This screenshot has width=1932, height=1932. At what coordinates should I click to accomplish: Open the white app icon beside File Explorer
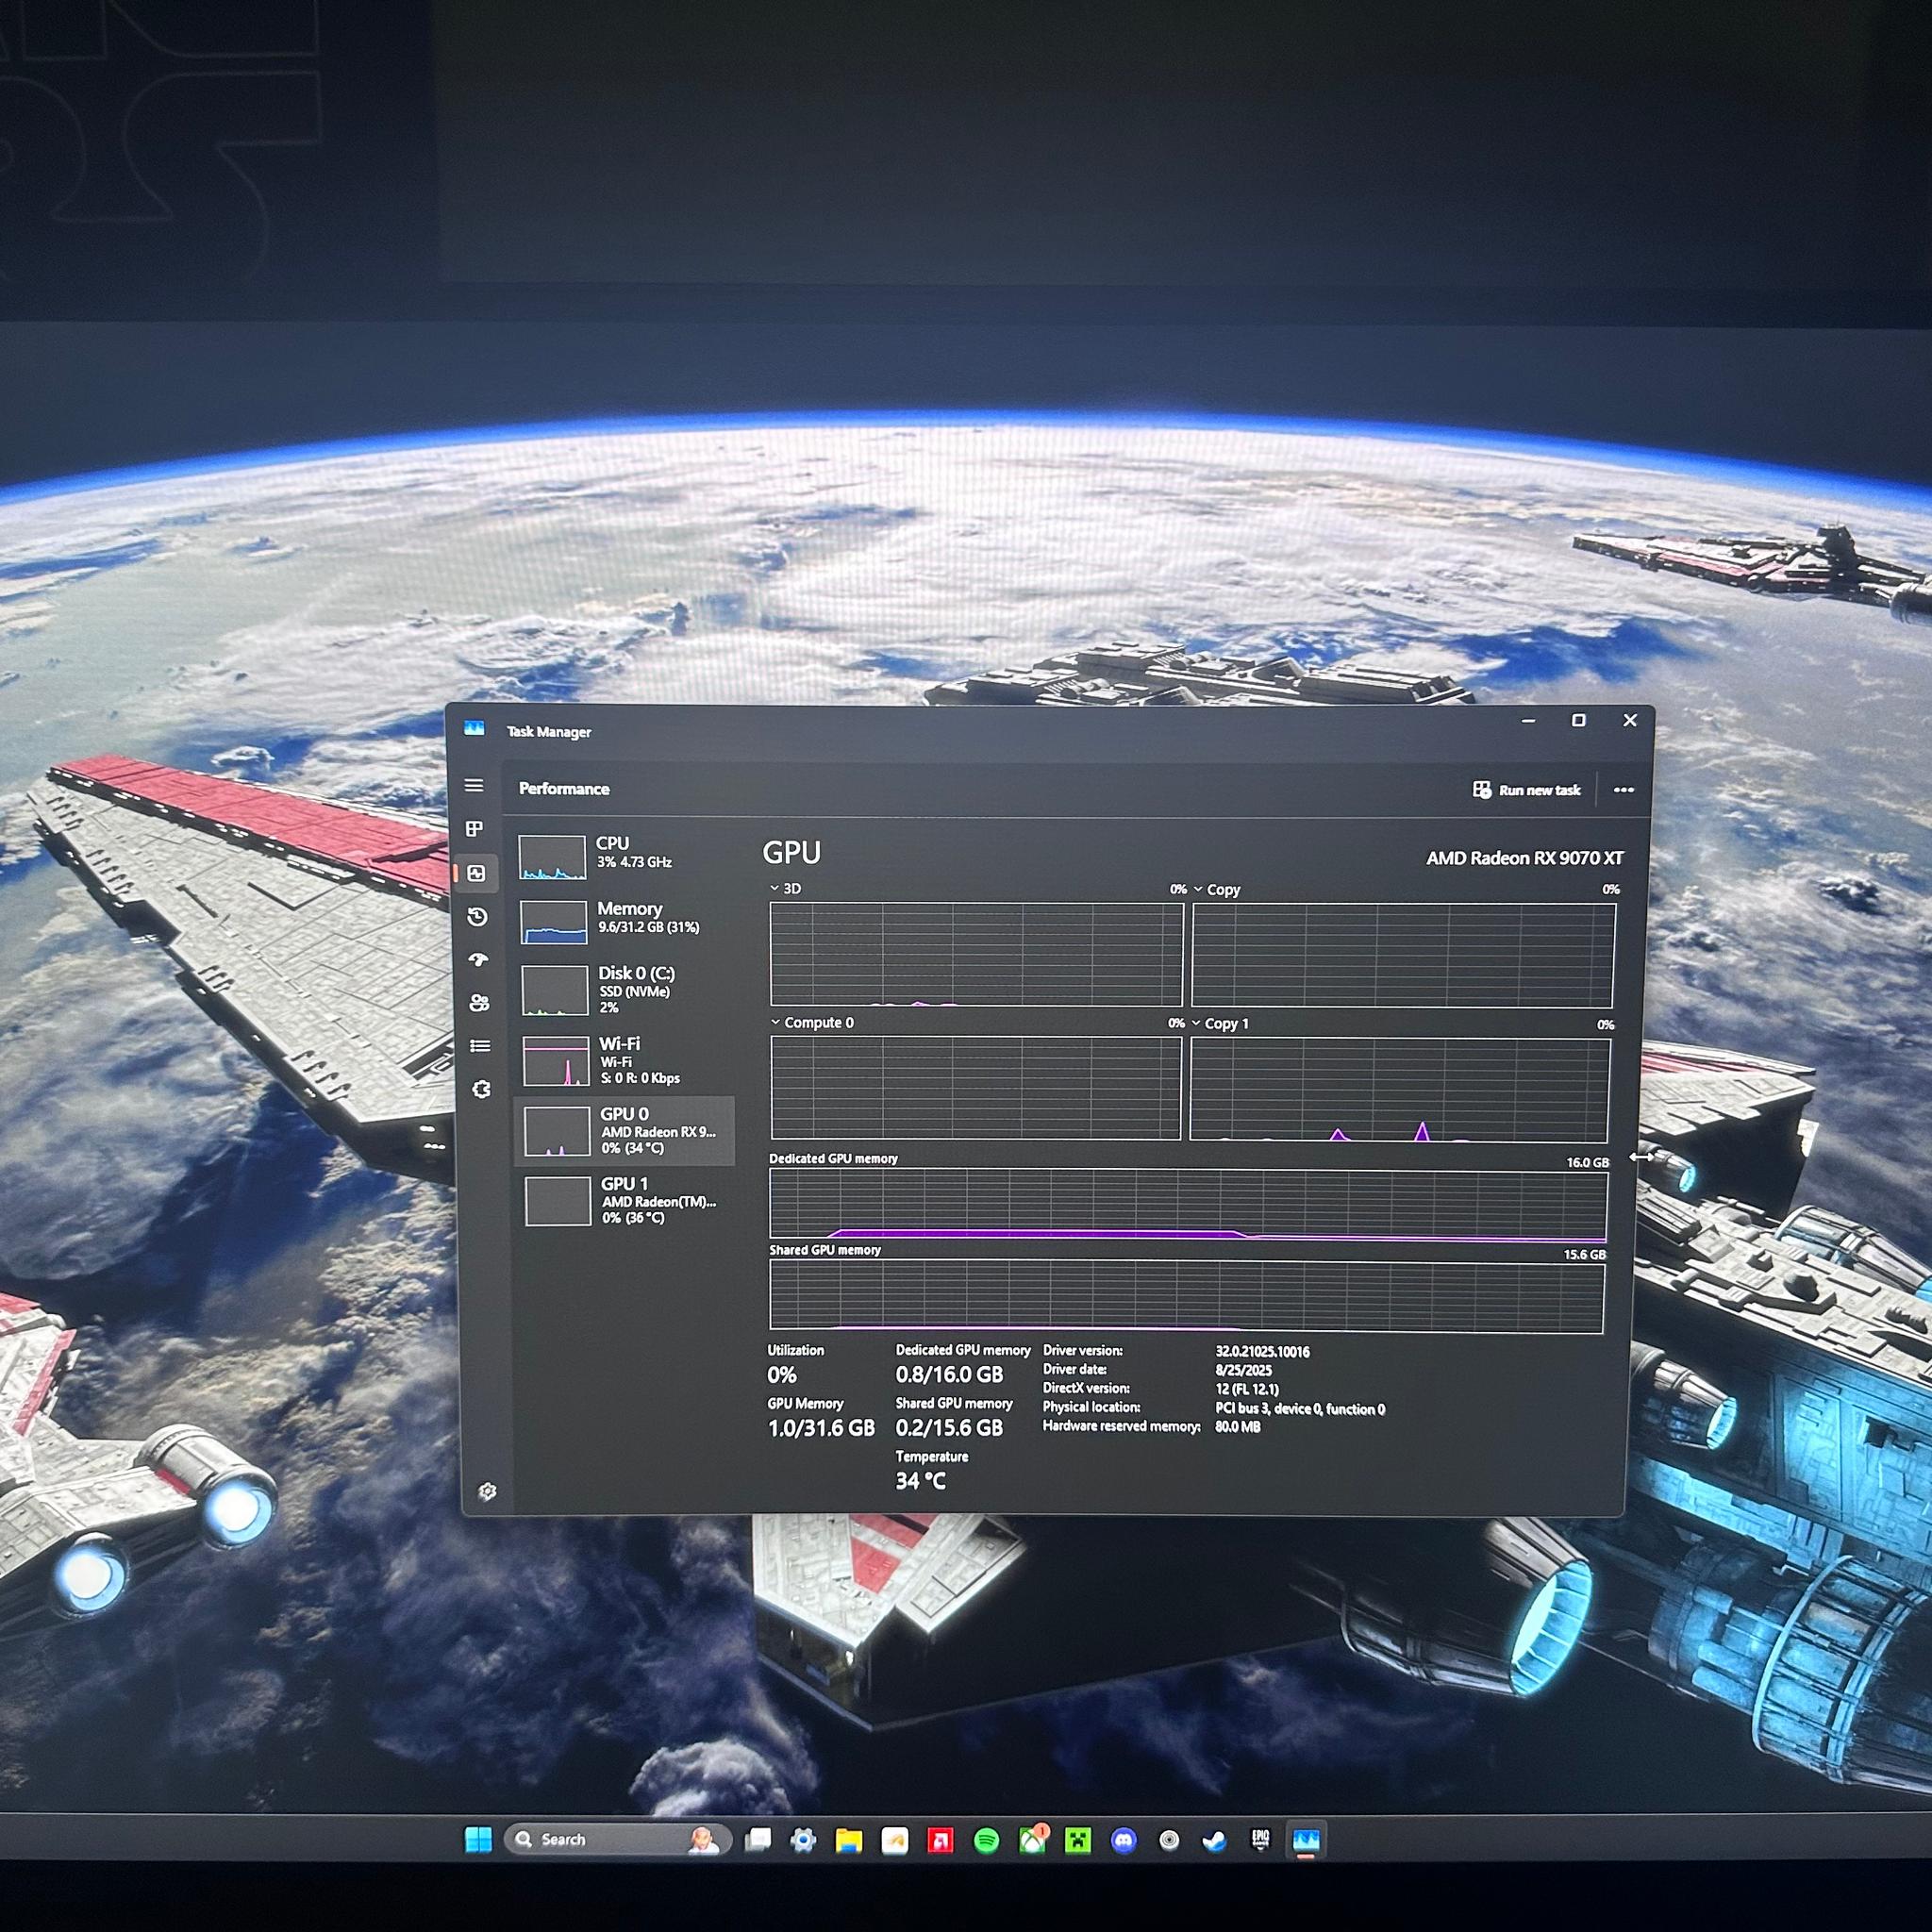pyautogui.click(x=894, y=1841)
